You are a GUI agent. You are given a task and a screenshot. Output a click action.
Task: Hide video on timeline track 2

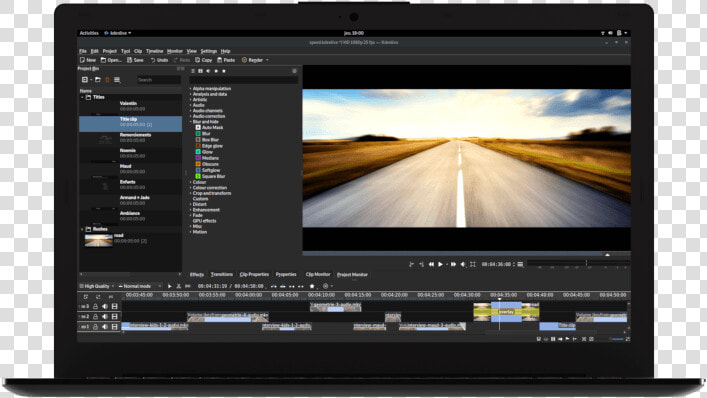[x=115, y=317]
